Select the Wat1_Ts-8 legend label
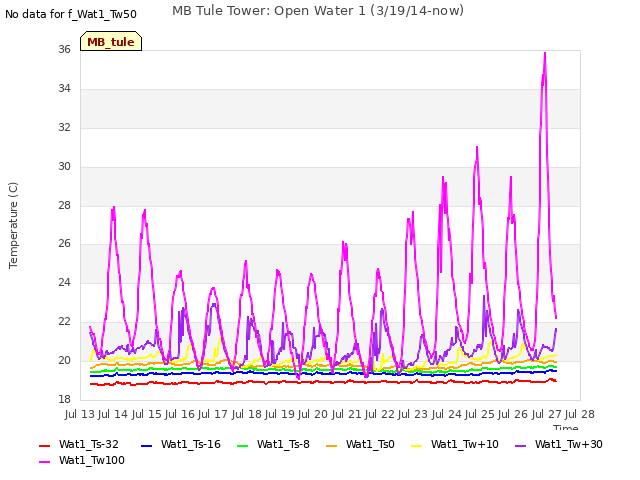This screenshot has height=480, width=640. point(283,444)
